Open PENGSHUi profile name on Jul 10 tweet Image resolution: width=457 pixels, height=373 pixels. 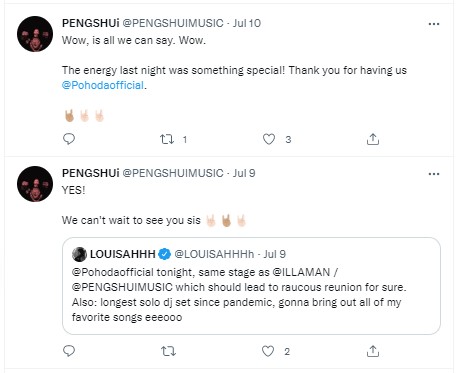click(90, 23)
